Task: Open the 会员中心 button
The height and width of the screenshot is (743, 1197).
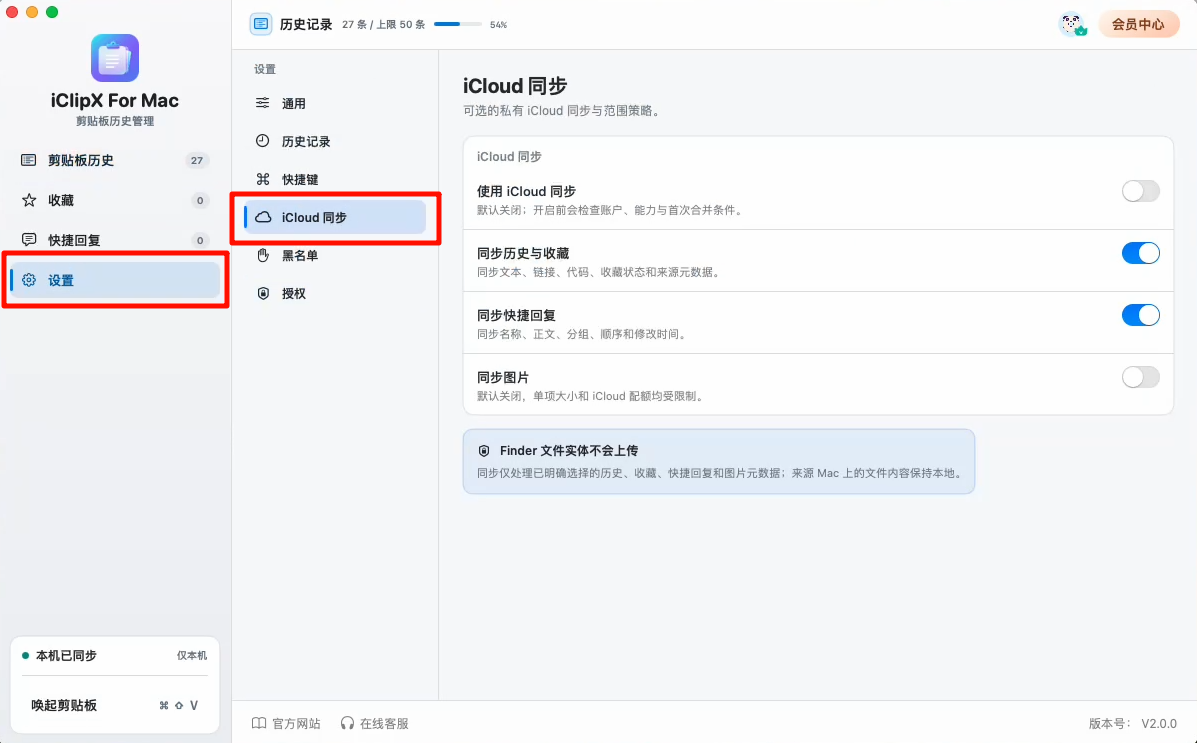Action: pyautogui.click(x=1138, y=24)
